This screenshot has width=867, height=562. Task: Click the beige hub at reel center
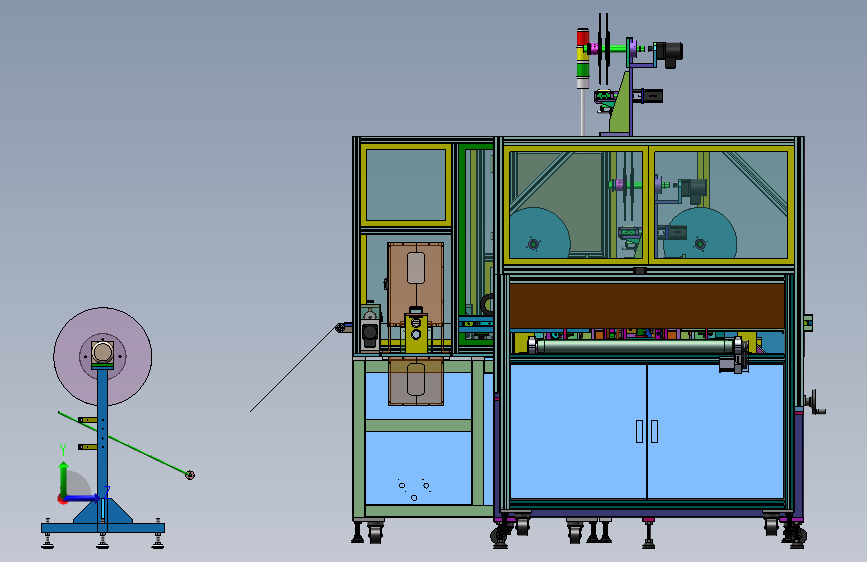102,352
